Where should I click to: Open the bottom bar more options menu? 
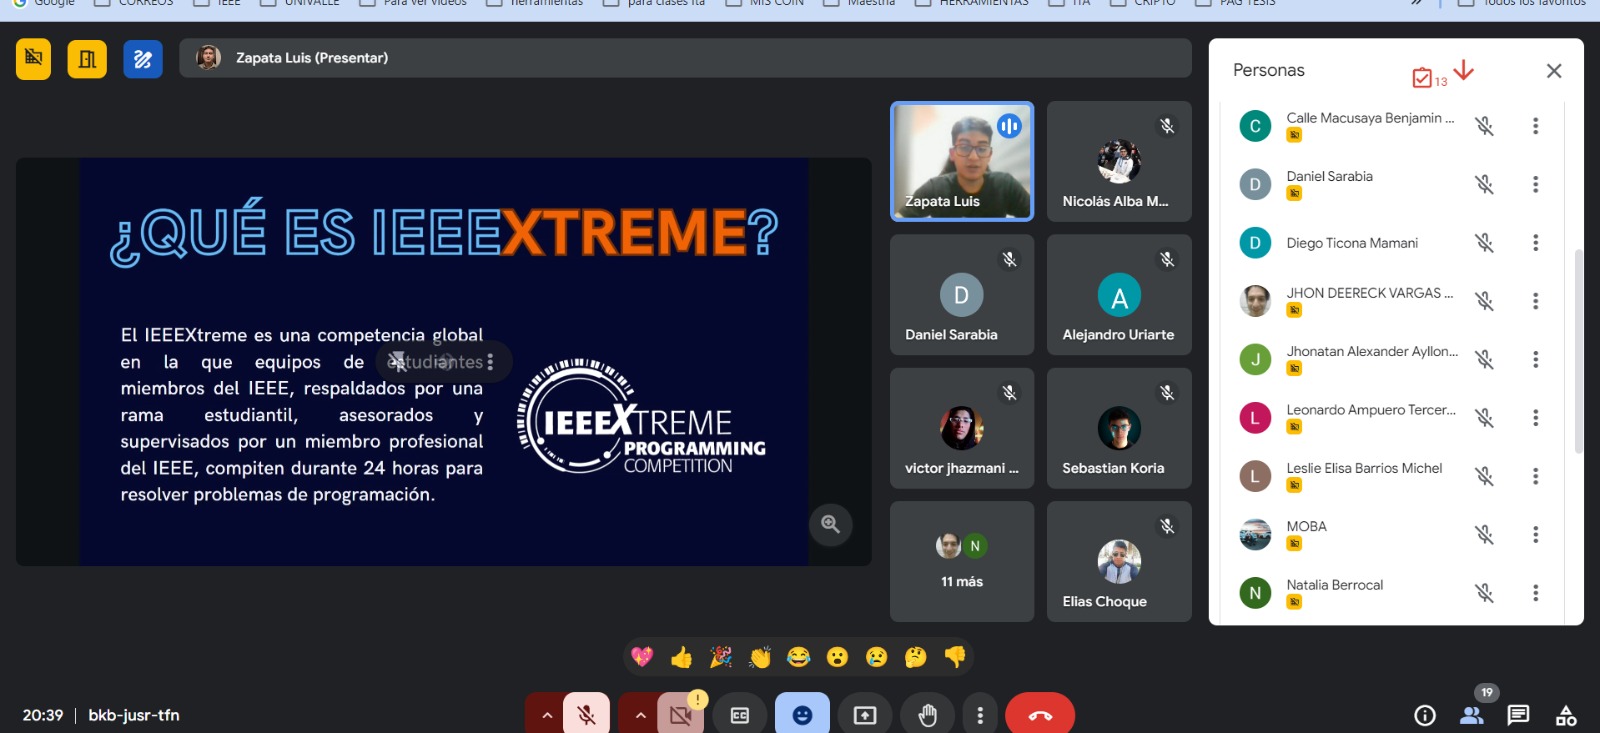coord(980,715)
